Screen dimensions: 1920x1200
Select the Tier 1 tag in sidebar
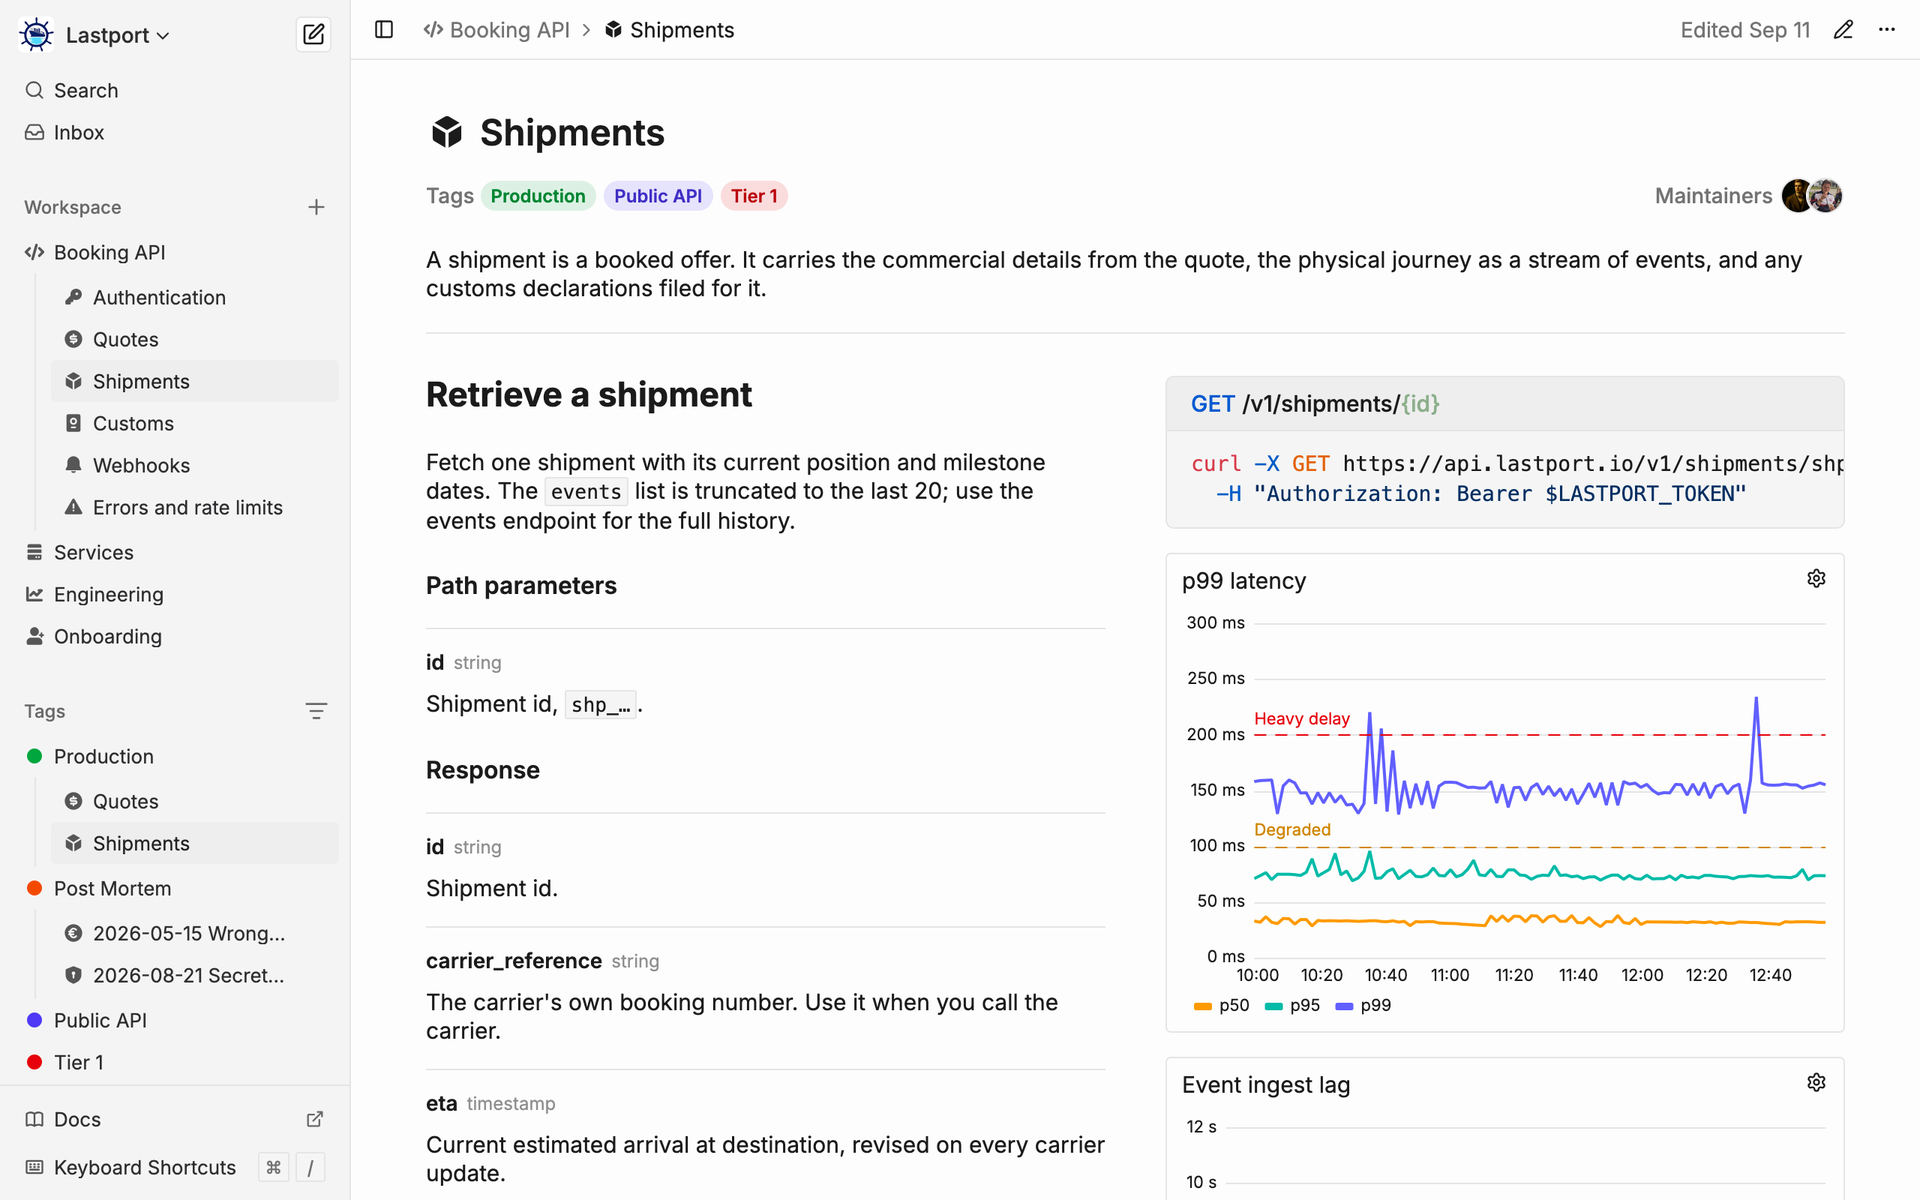coord(175,1062)
